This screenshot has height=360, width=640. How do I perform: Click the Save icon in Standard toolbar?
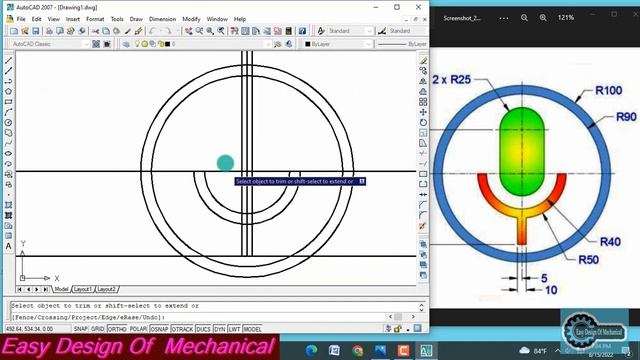click(x=36, y=31)
